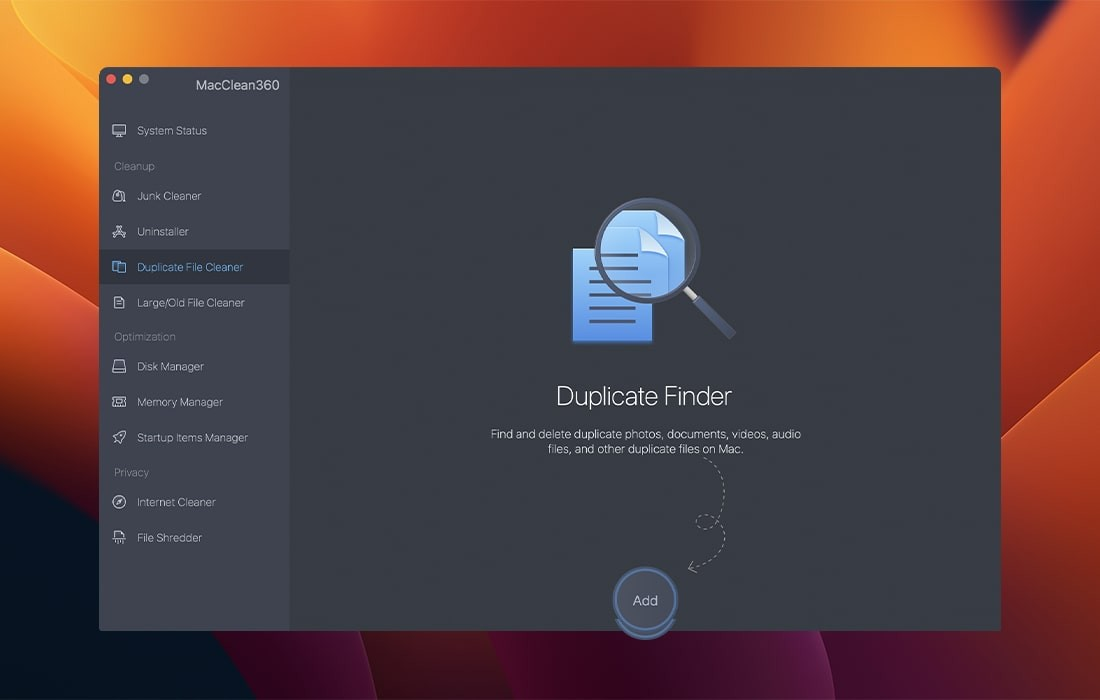Click the Duplicate Finder heading text
This screenshot has width=1100, height=700.
tap(644, 396)
